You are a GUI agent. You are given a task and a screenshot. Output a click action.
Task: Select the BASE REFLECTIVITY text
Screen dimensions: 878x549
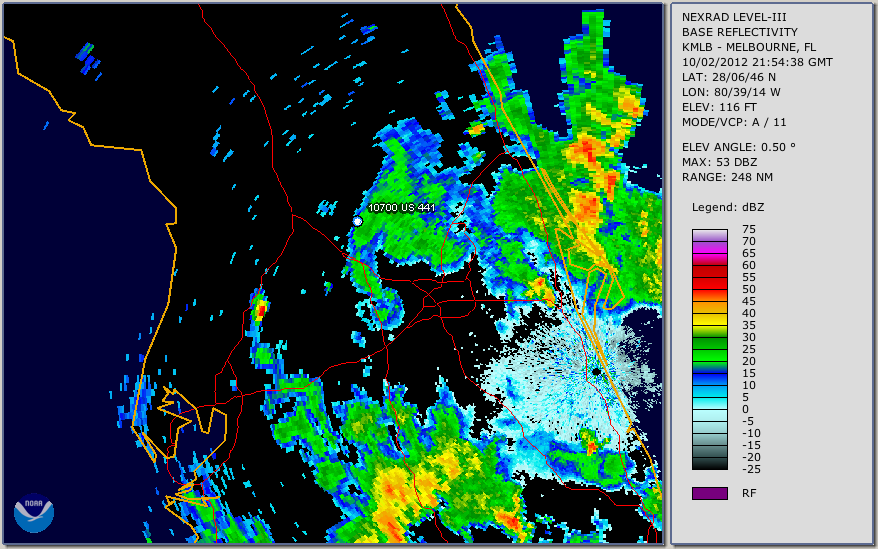click(x=740, y=32)
